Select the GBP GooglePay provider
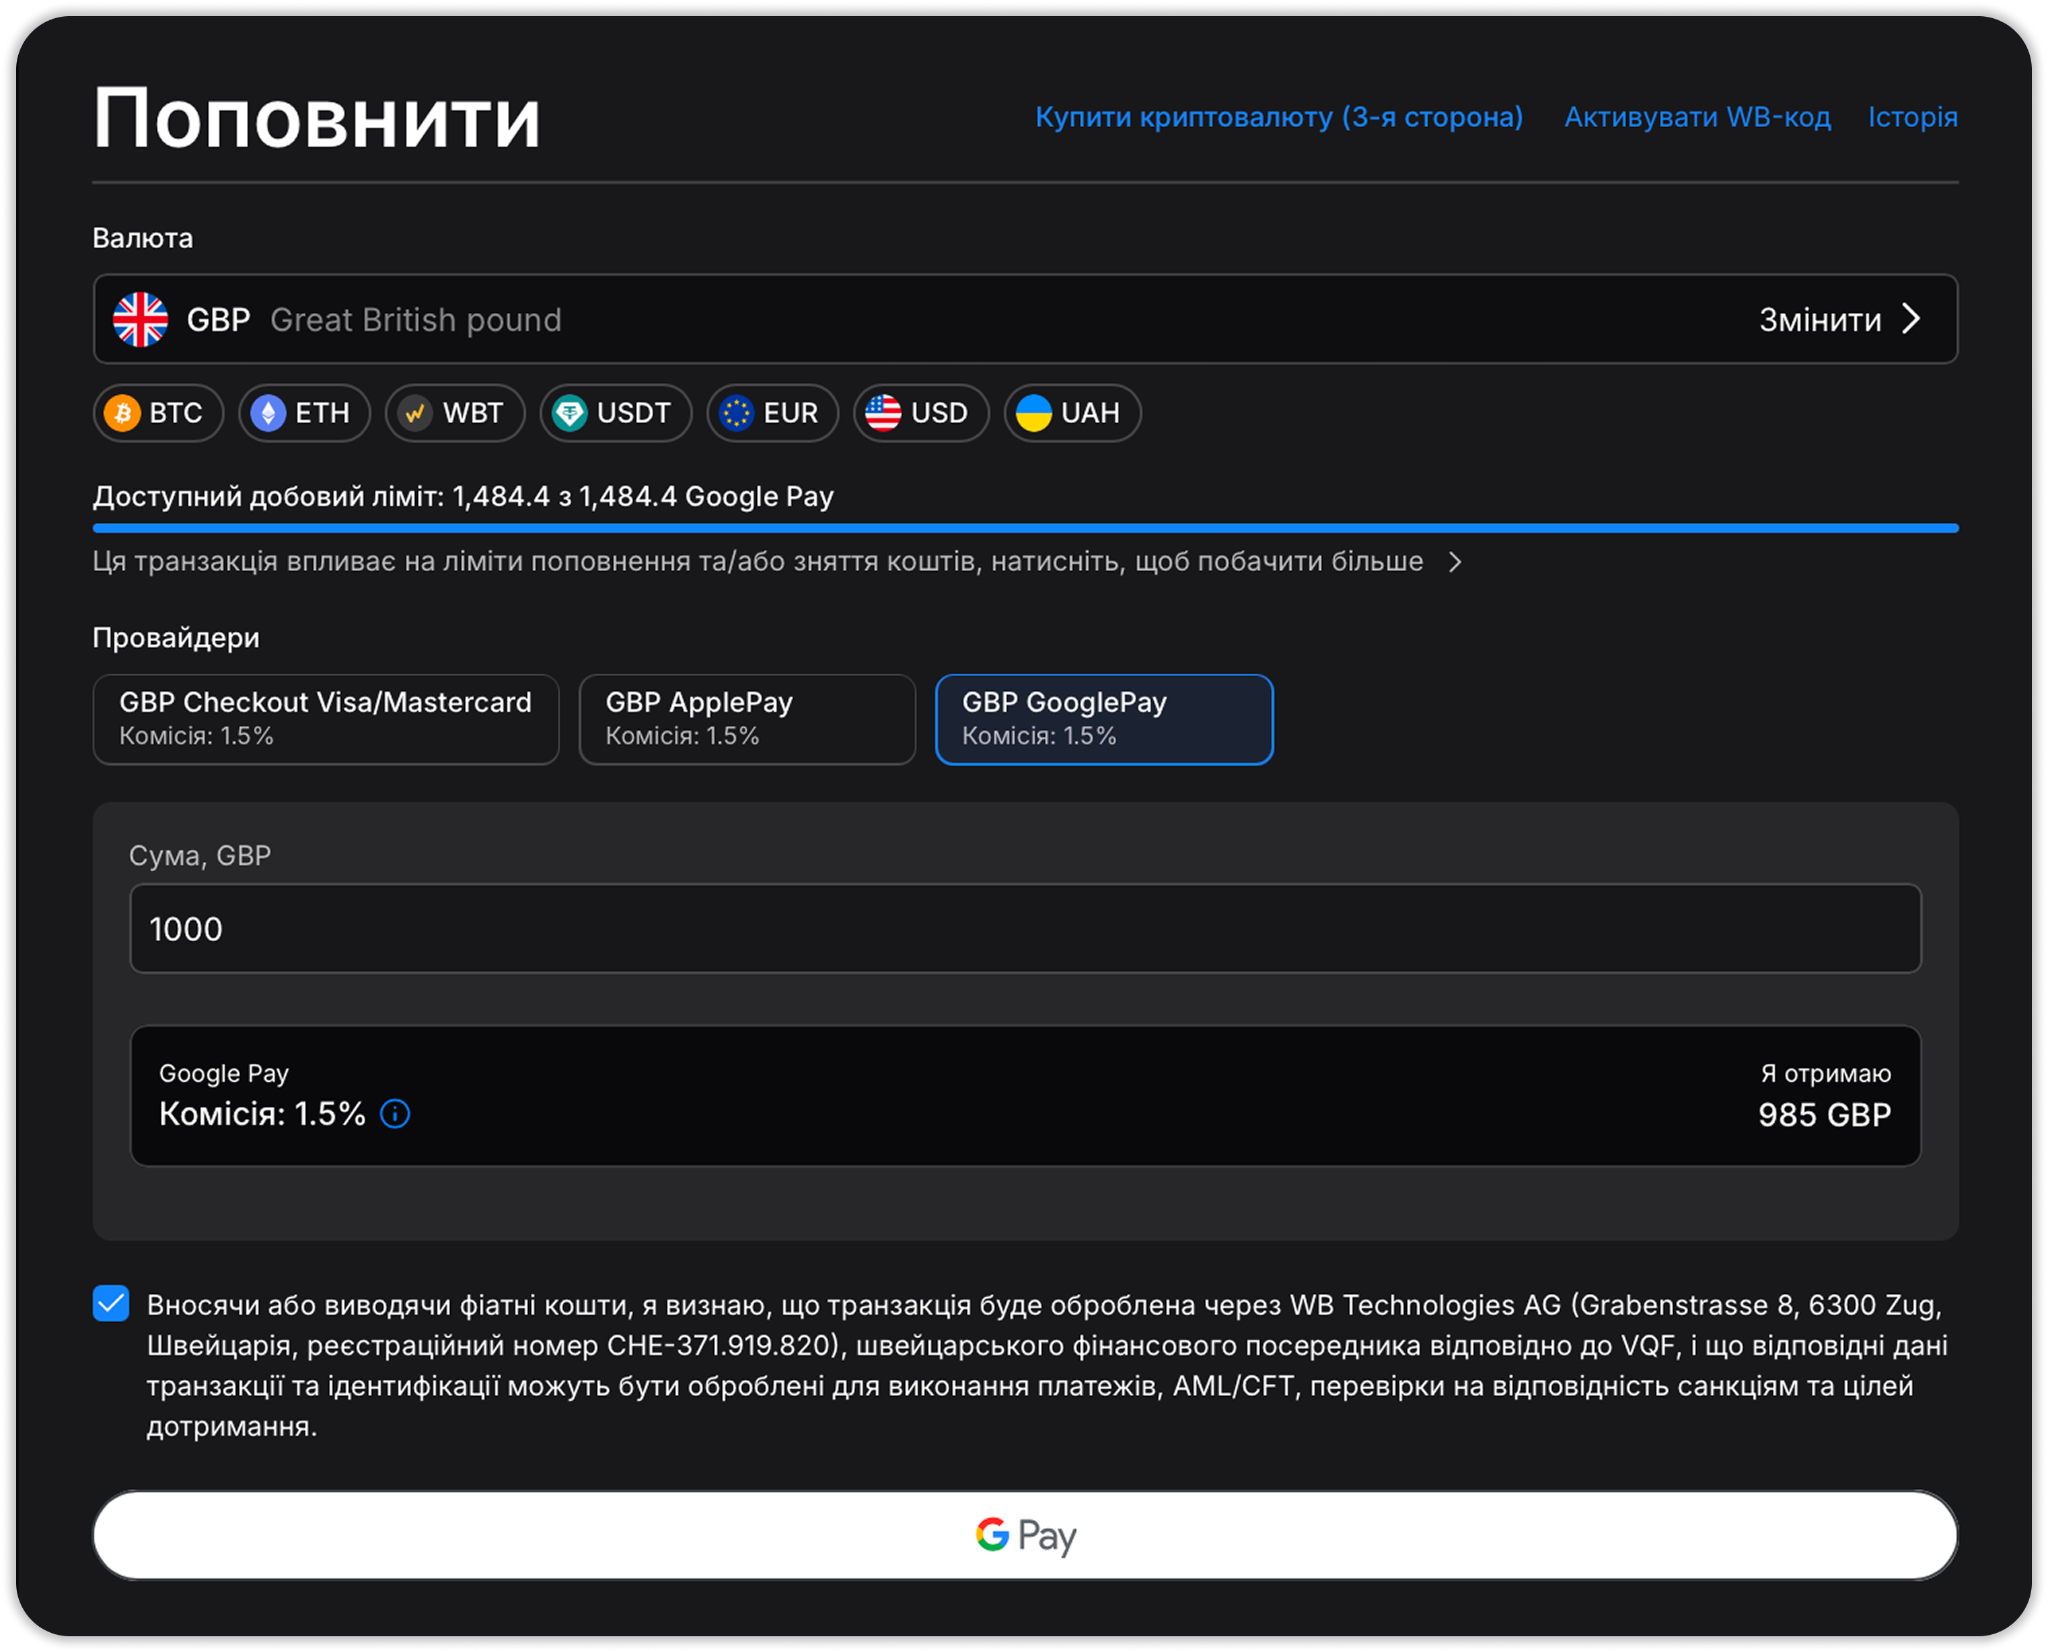 1104,719
